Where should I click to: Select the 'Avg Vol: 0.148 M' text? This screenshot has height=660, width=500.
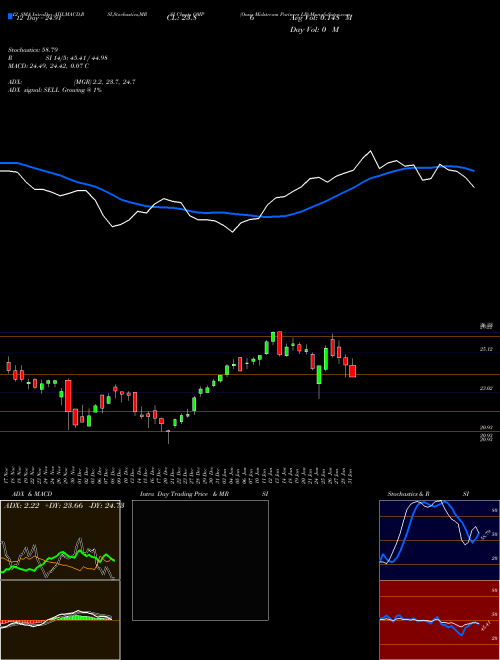[321, 18]
